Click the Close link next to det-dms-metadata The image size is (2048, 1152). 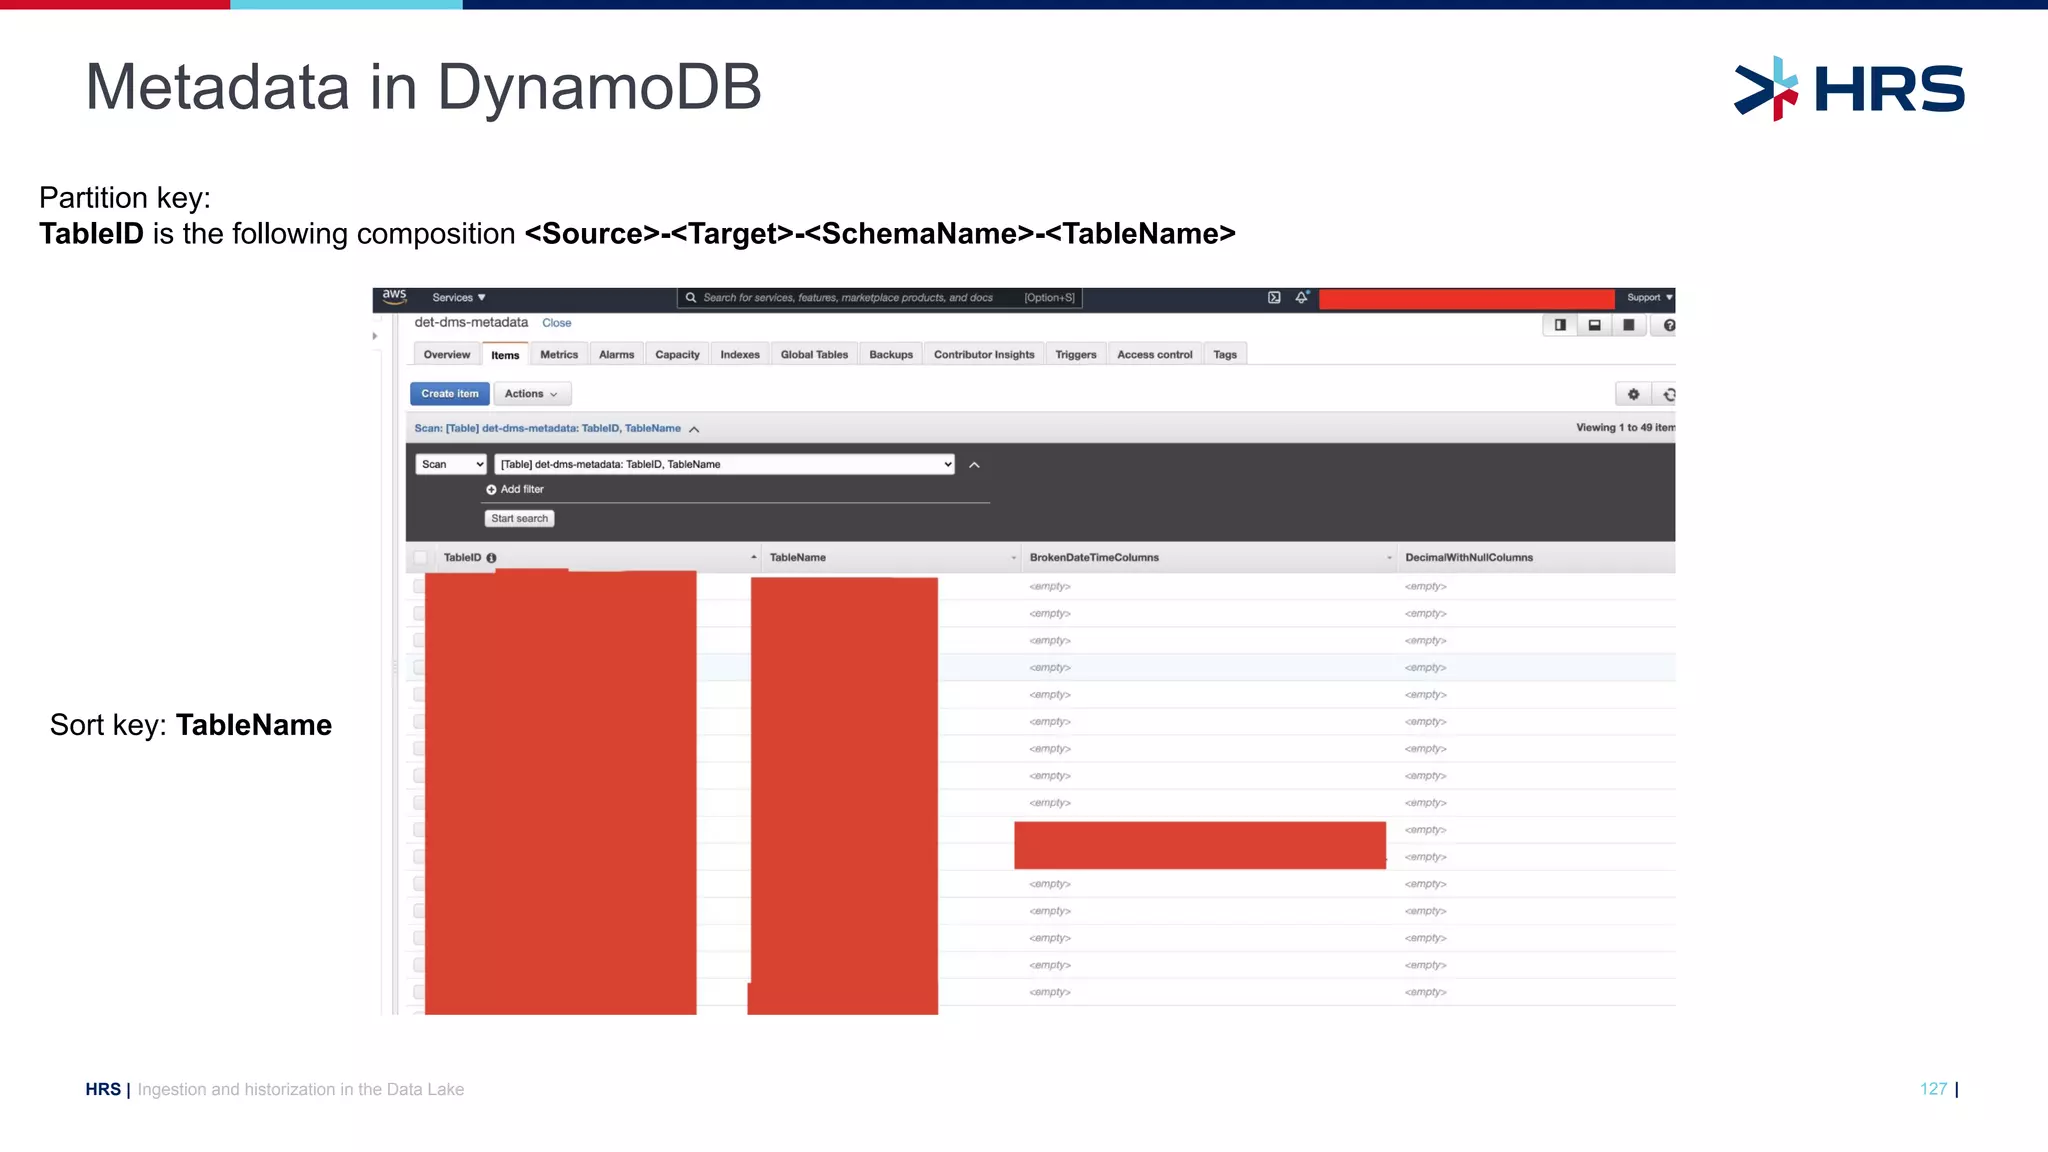(557, 323)
